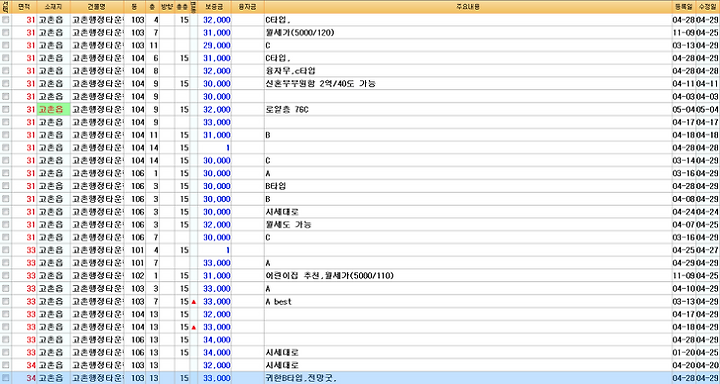The height and width of the screenshot is (384, 720).
Task: Click 04-11 registration date cell
Action: click(x=684, y=84)
